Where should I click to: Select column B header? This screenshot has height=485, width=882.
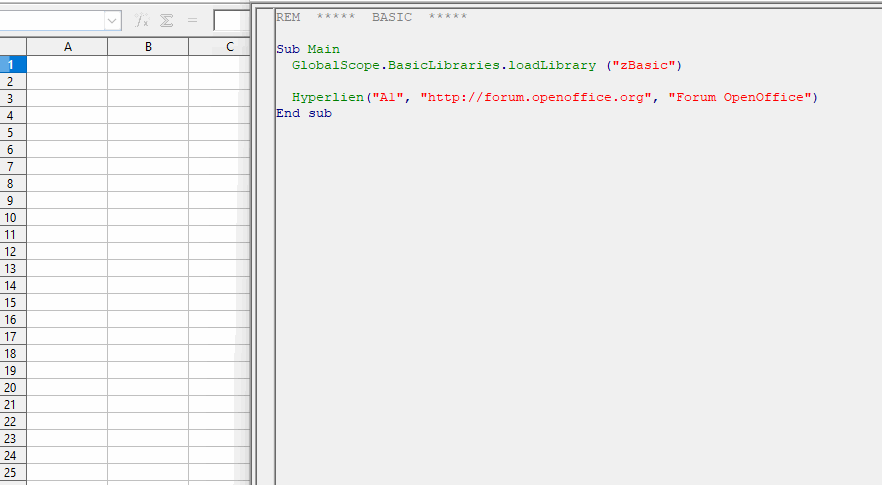click(x=148, y=47)
